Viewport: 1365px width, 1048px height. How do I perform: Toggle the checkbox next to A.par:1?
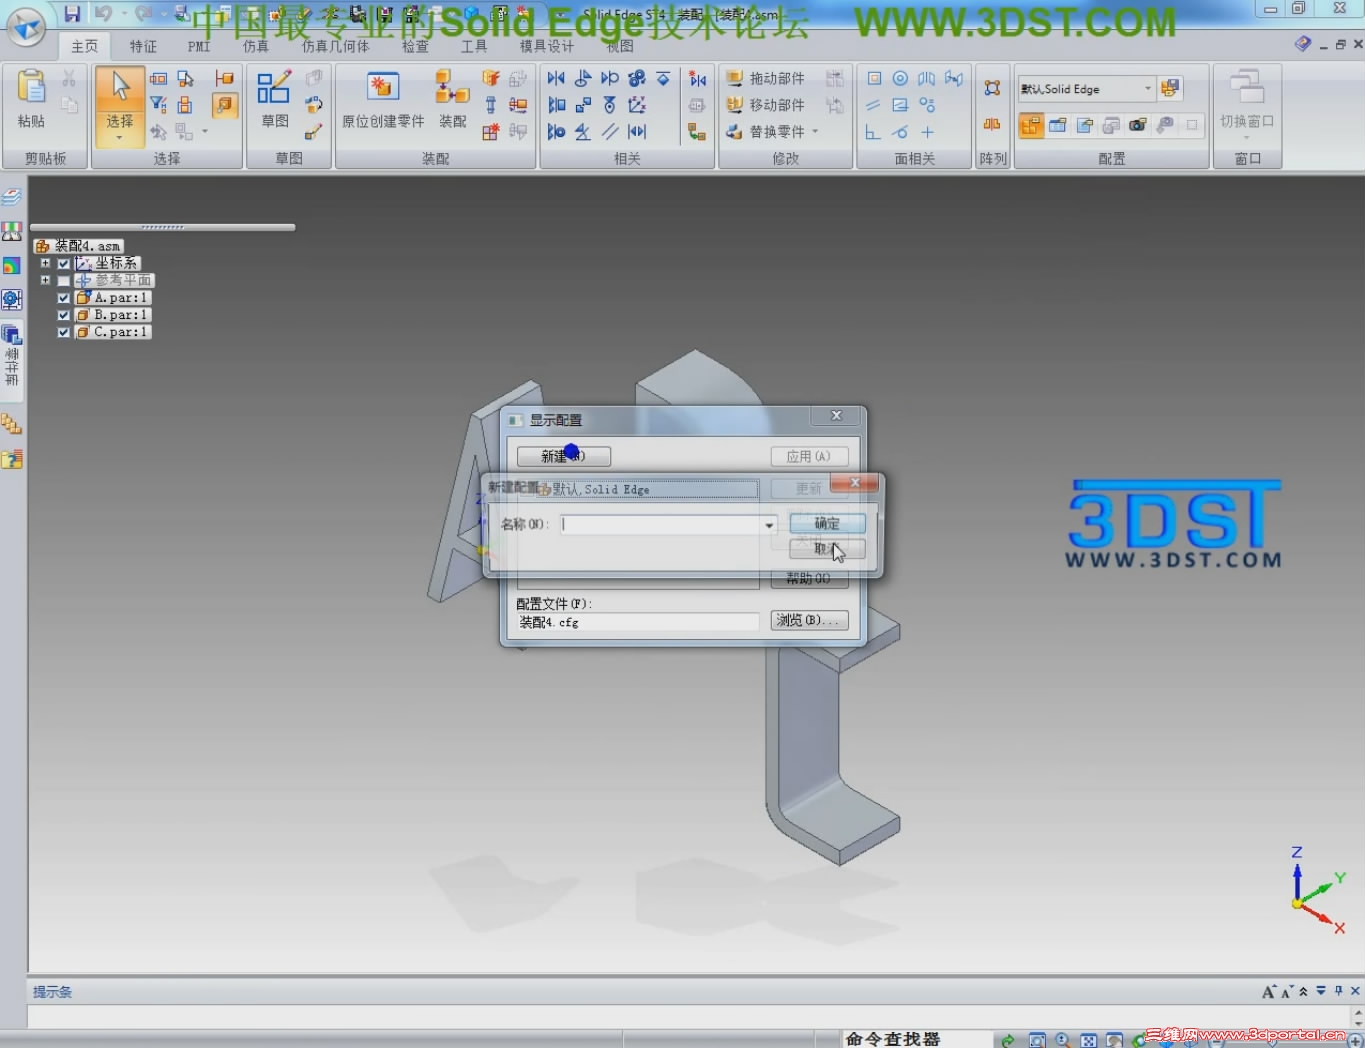pos(62,297)
